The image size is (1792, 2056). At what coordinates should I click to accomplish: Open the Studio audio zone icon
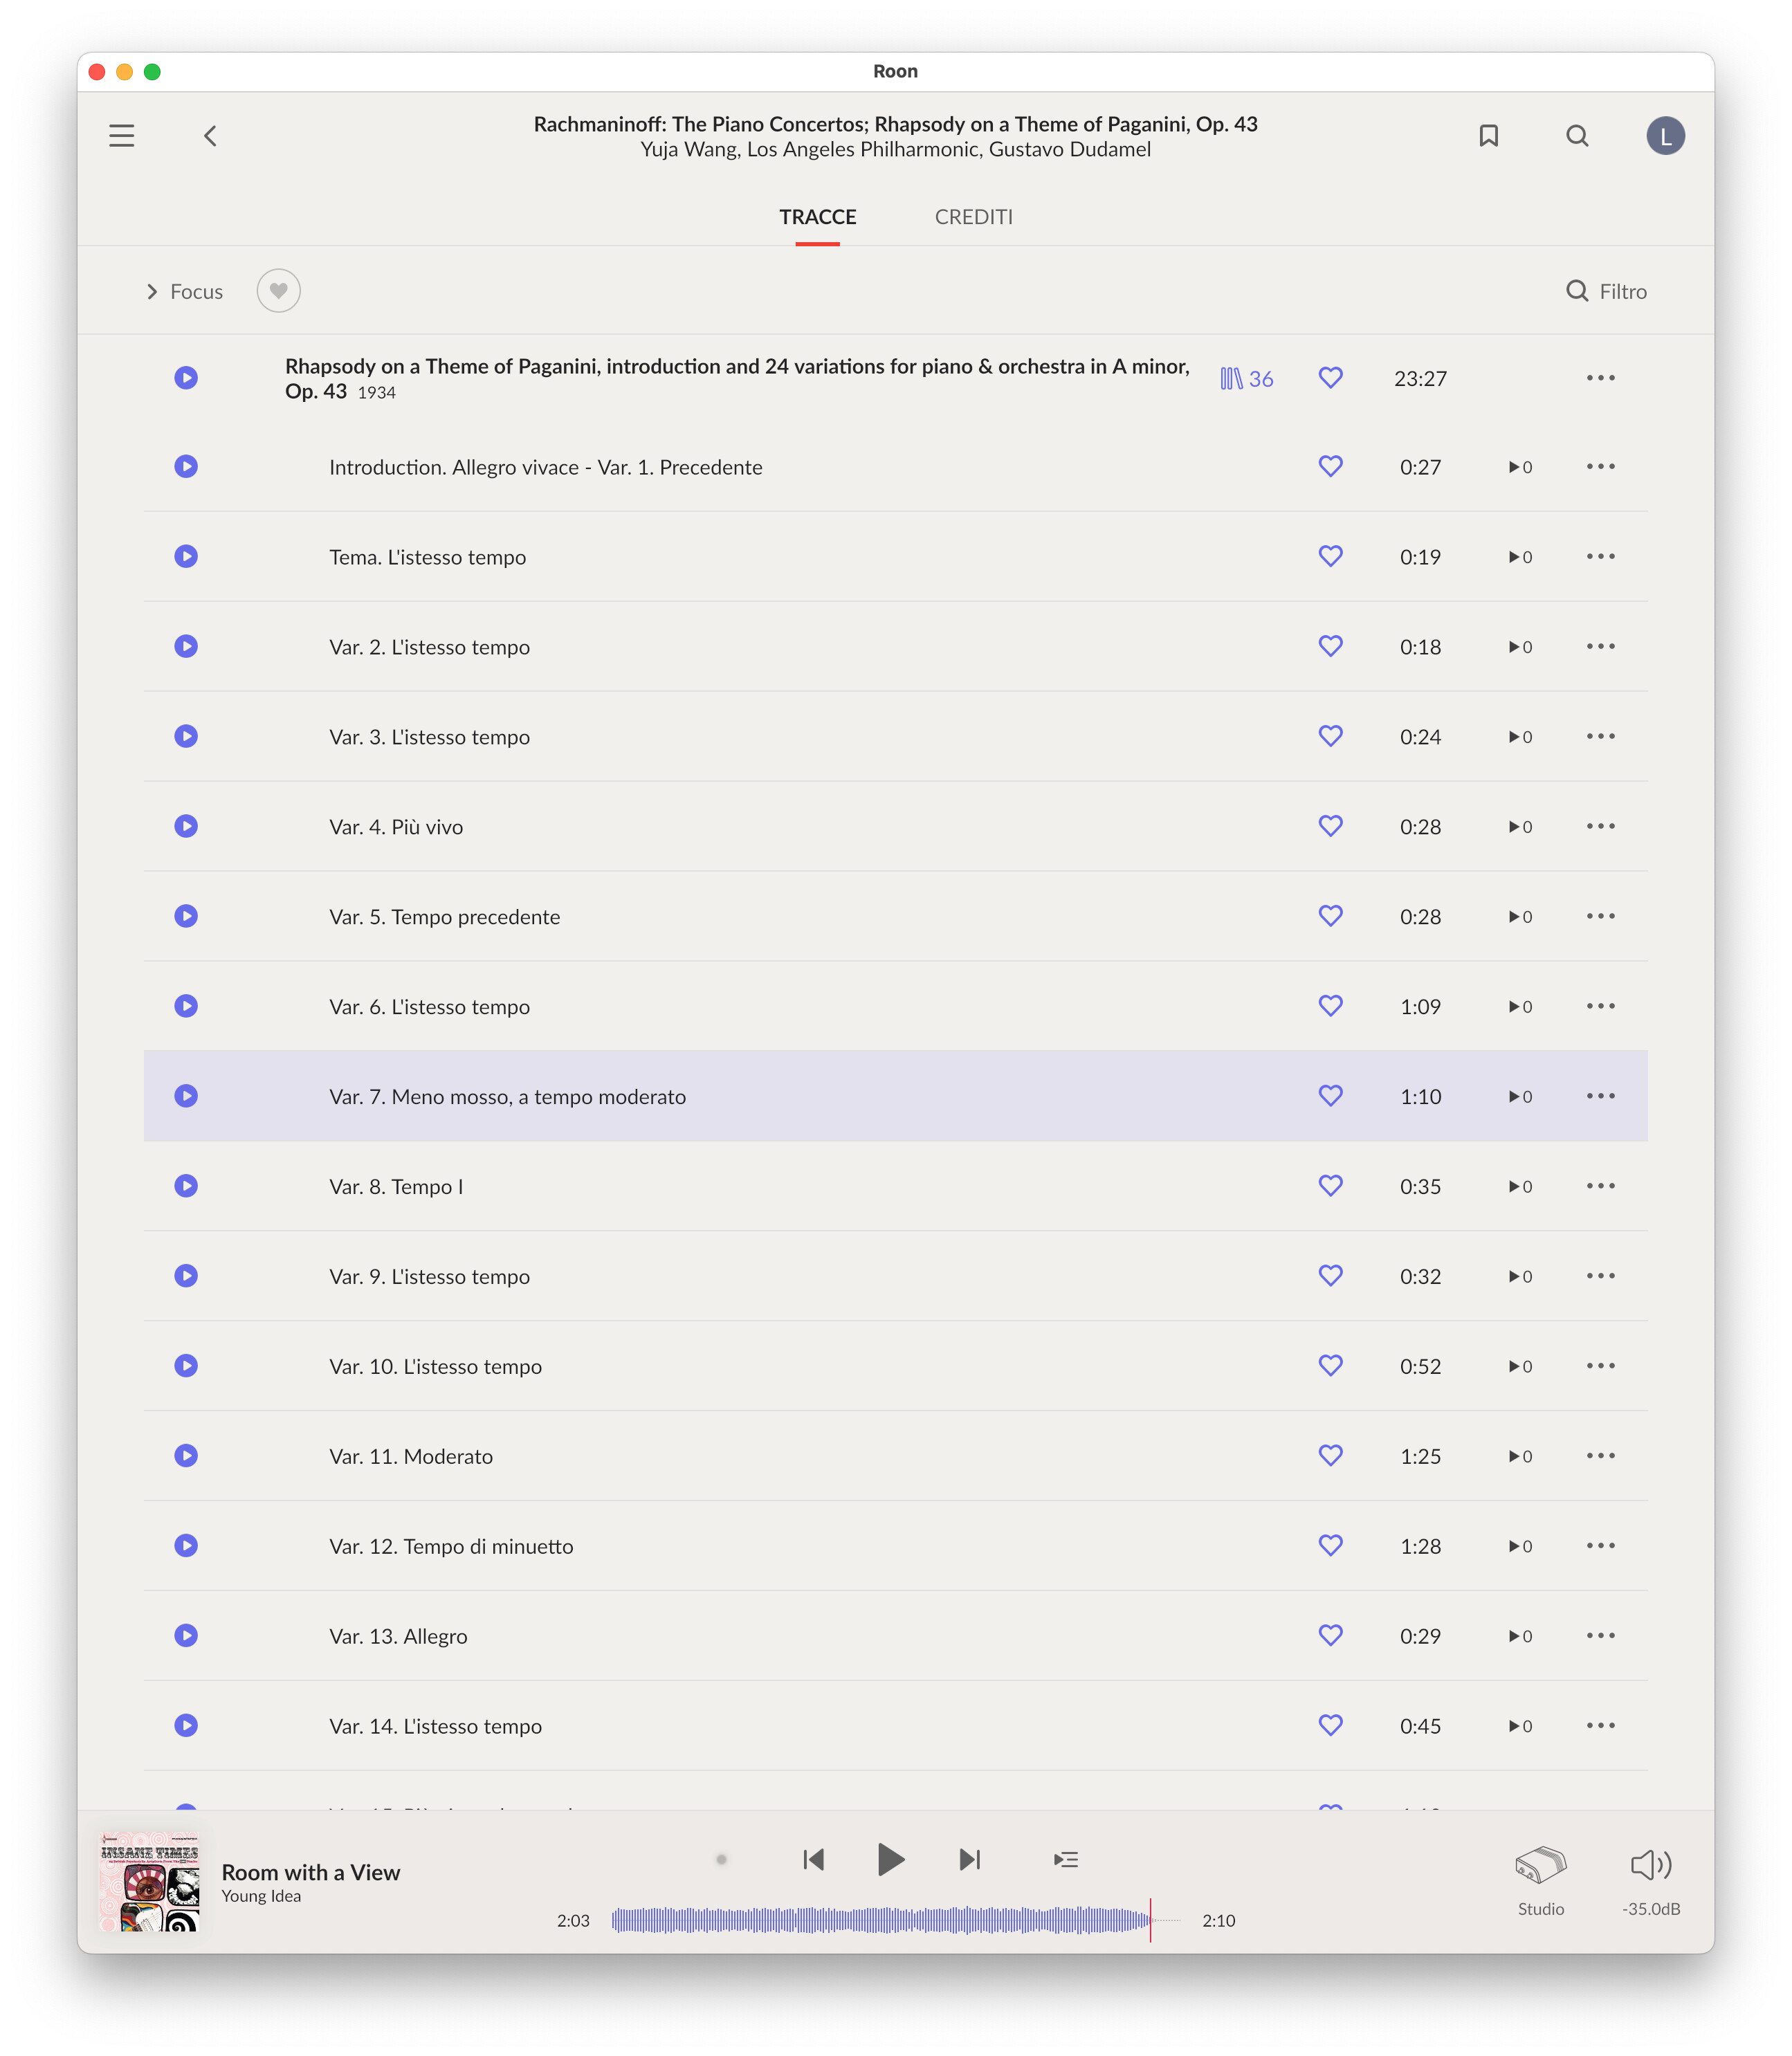(1540, 1866)
